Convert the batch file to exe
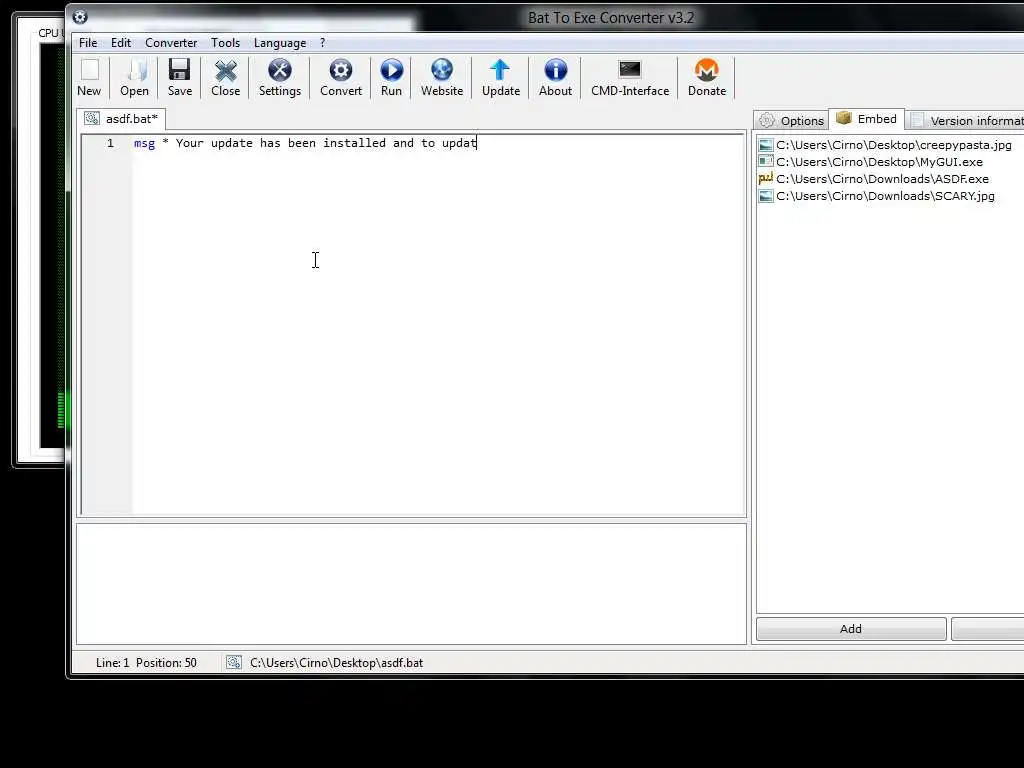 pos(341,77)
